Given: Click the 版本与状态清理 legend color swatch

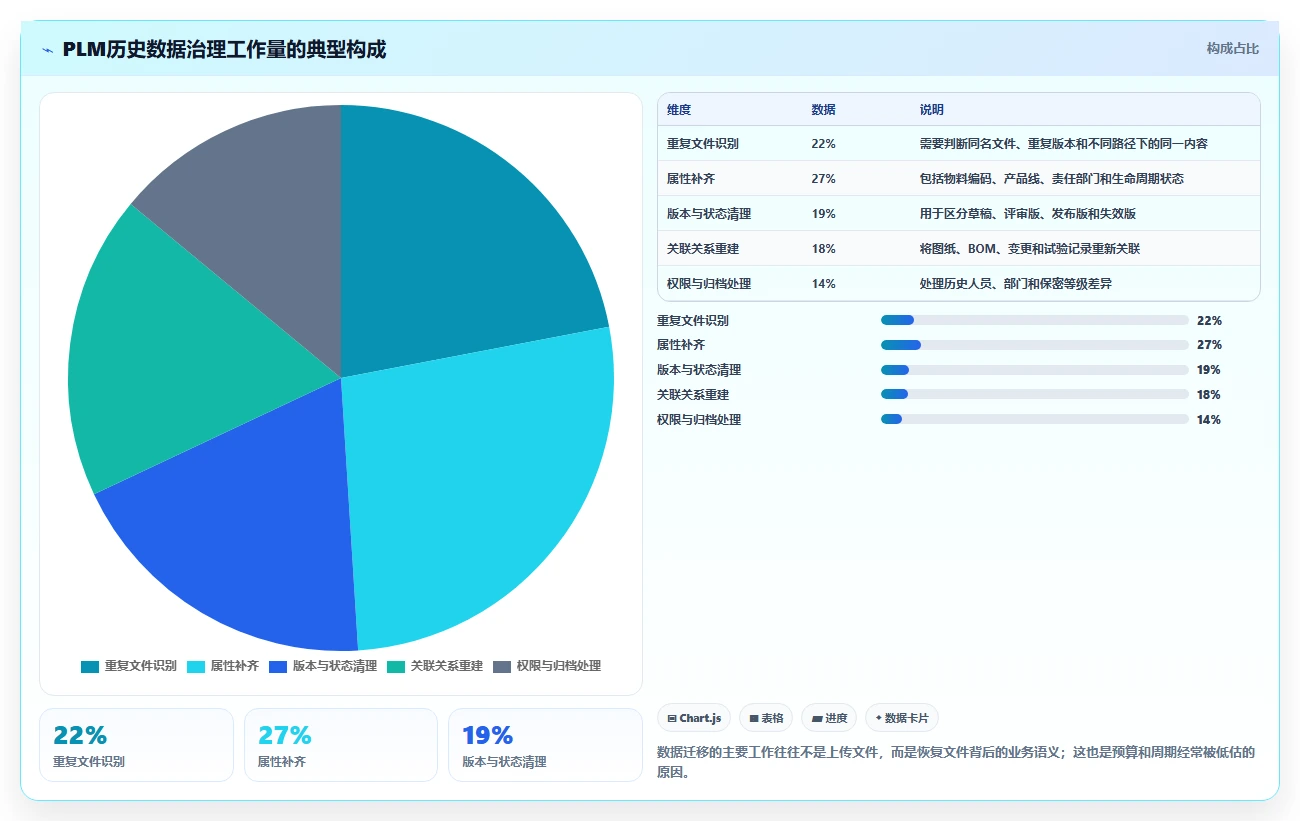Looking at the screenshot, I should [278, 666].
